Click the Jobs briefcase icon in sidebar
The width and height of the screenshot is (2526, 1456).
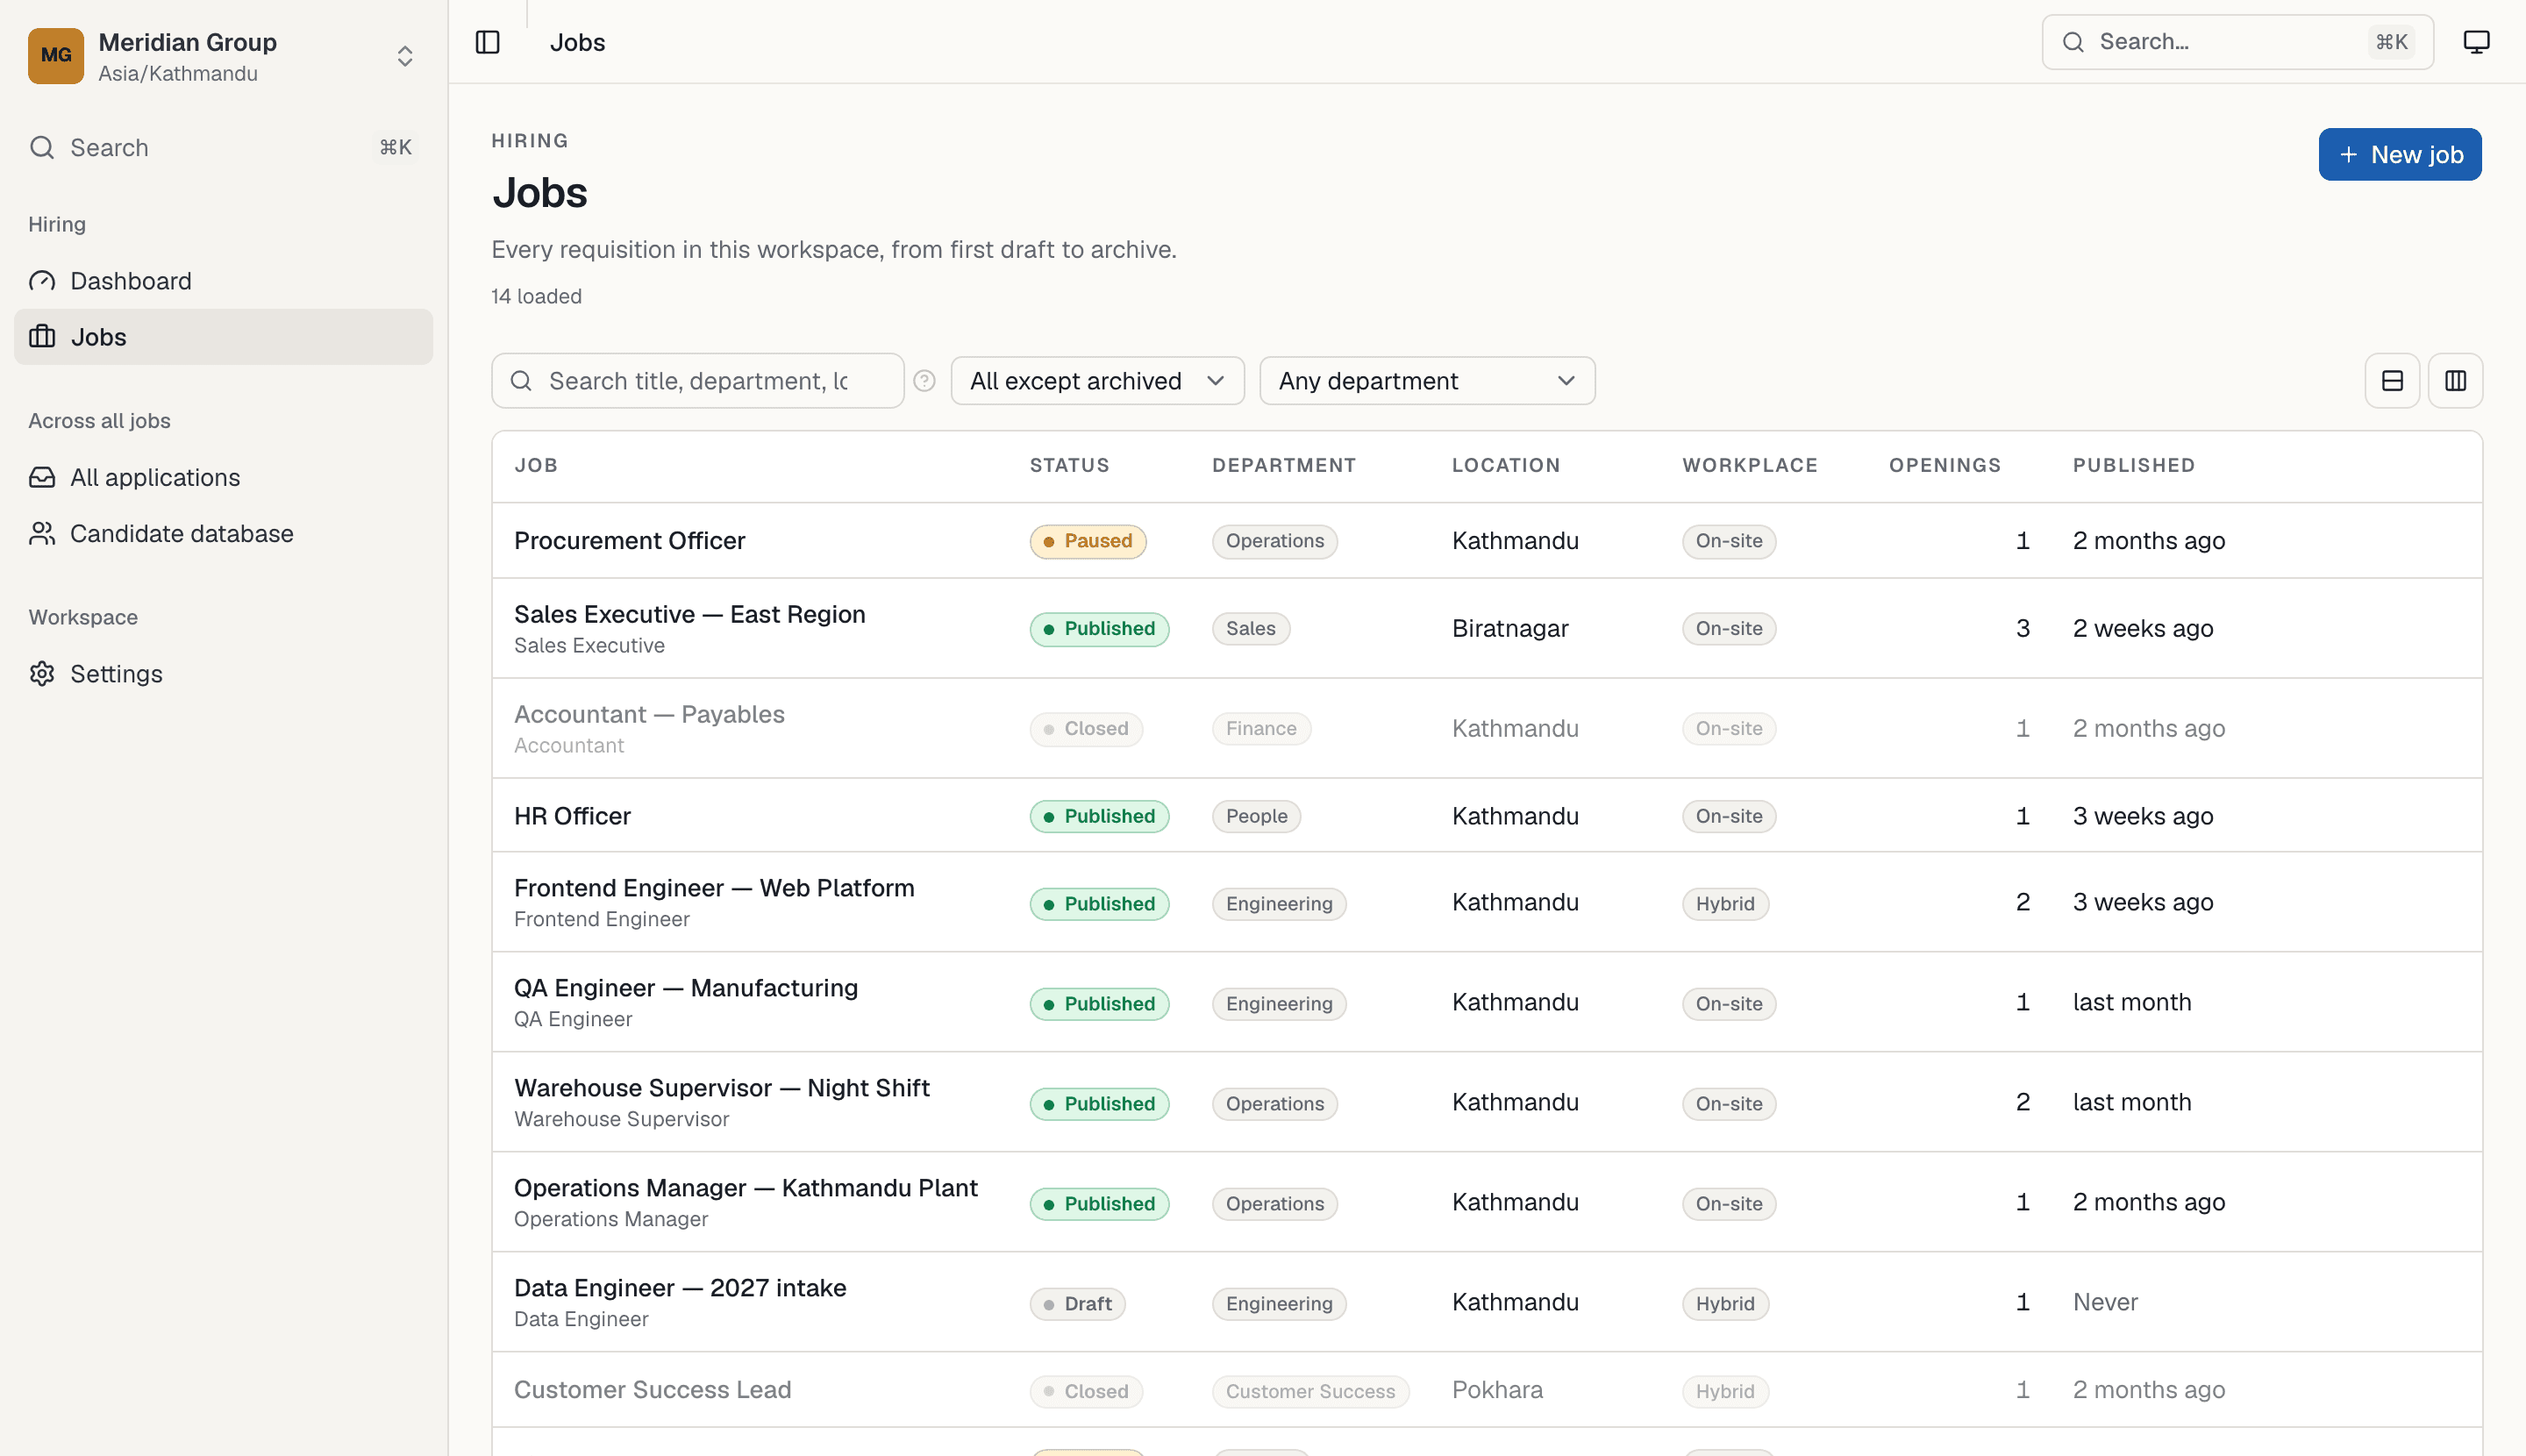pos(42,337)
